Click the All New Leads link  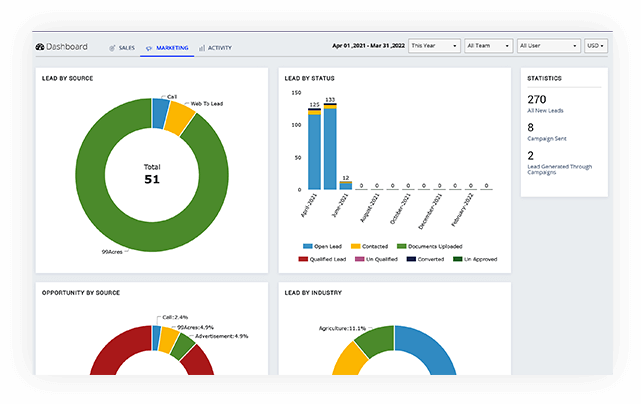(x=545, y=111)
